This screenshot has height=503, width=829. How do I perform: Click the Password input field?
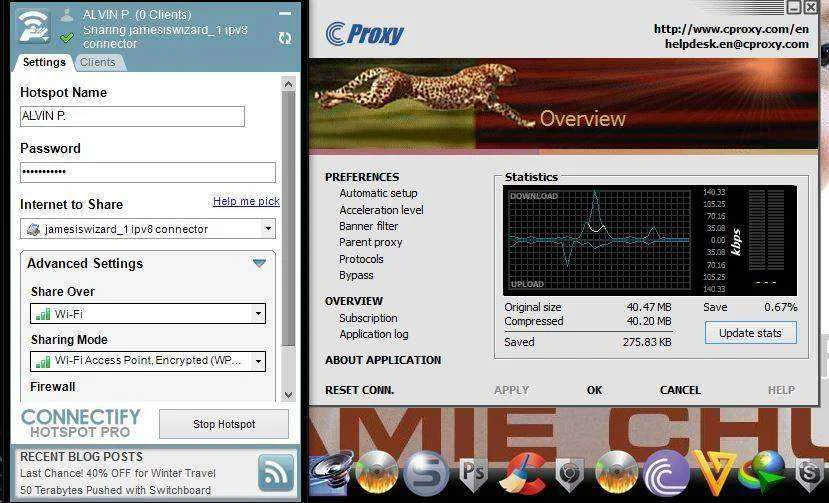(148, 172)
